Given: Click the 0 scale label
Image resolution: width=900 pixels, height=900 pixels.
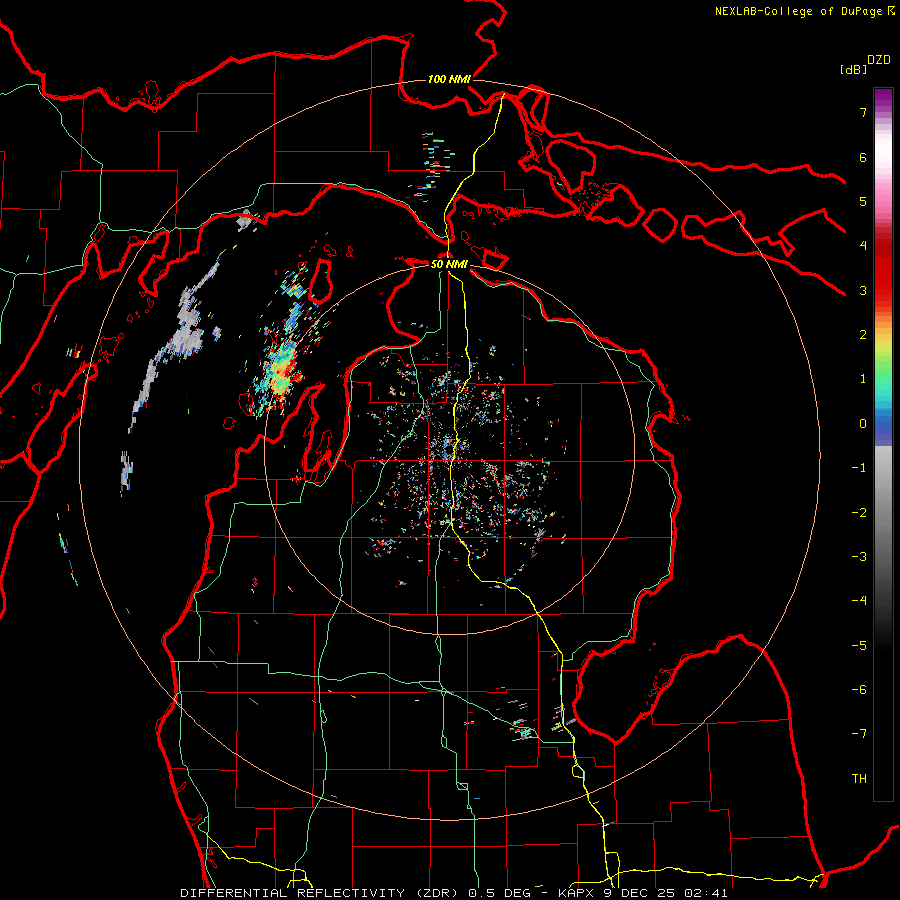Looking at the screenshot, I should (863, 424).
